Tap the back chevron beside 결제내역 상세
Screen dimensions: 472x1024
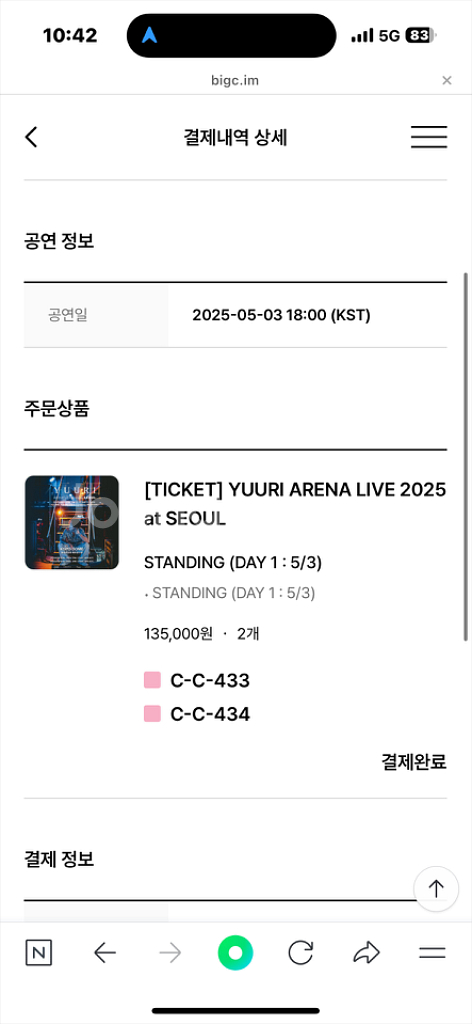(x=31, y=137)
